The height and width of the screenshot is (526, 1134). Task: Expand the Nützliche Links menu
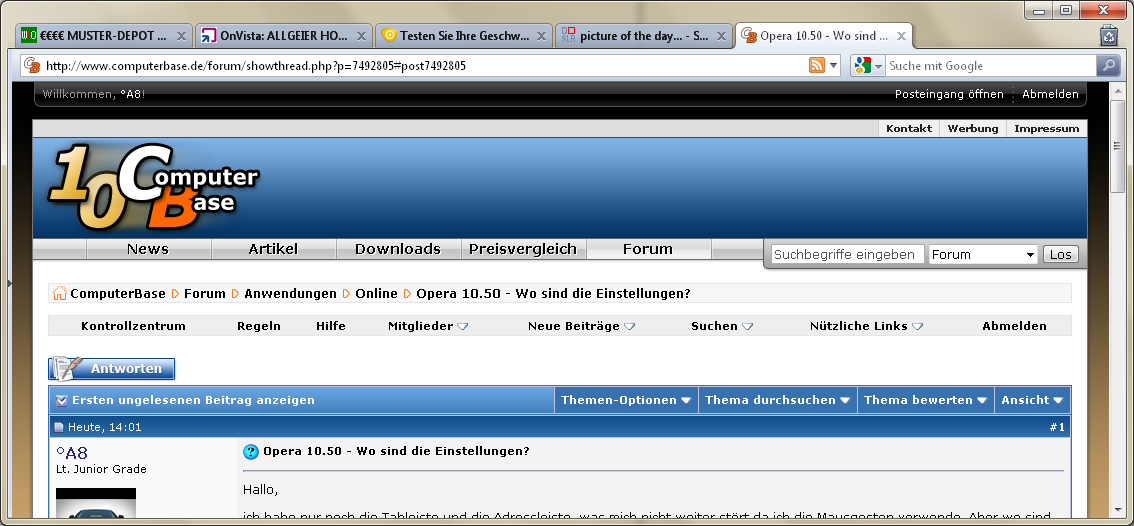pyautogui.click(x=866, y=326)
